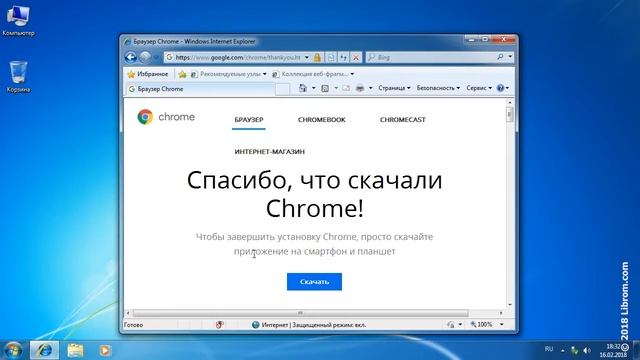Click the volume speaker tray icon
This screenshot has width=640, height=360.
[587, 350]
